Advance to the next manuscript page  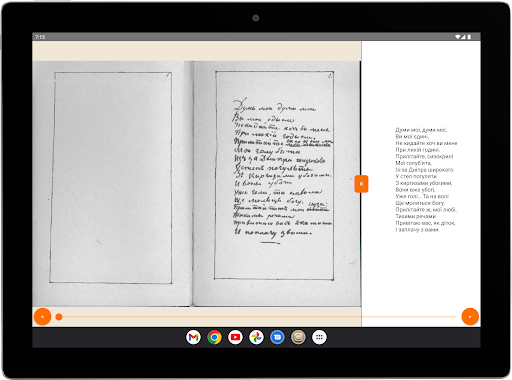click(470, 317)
